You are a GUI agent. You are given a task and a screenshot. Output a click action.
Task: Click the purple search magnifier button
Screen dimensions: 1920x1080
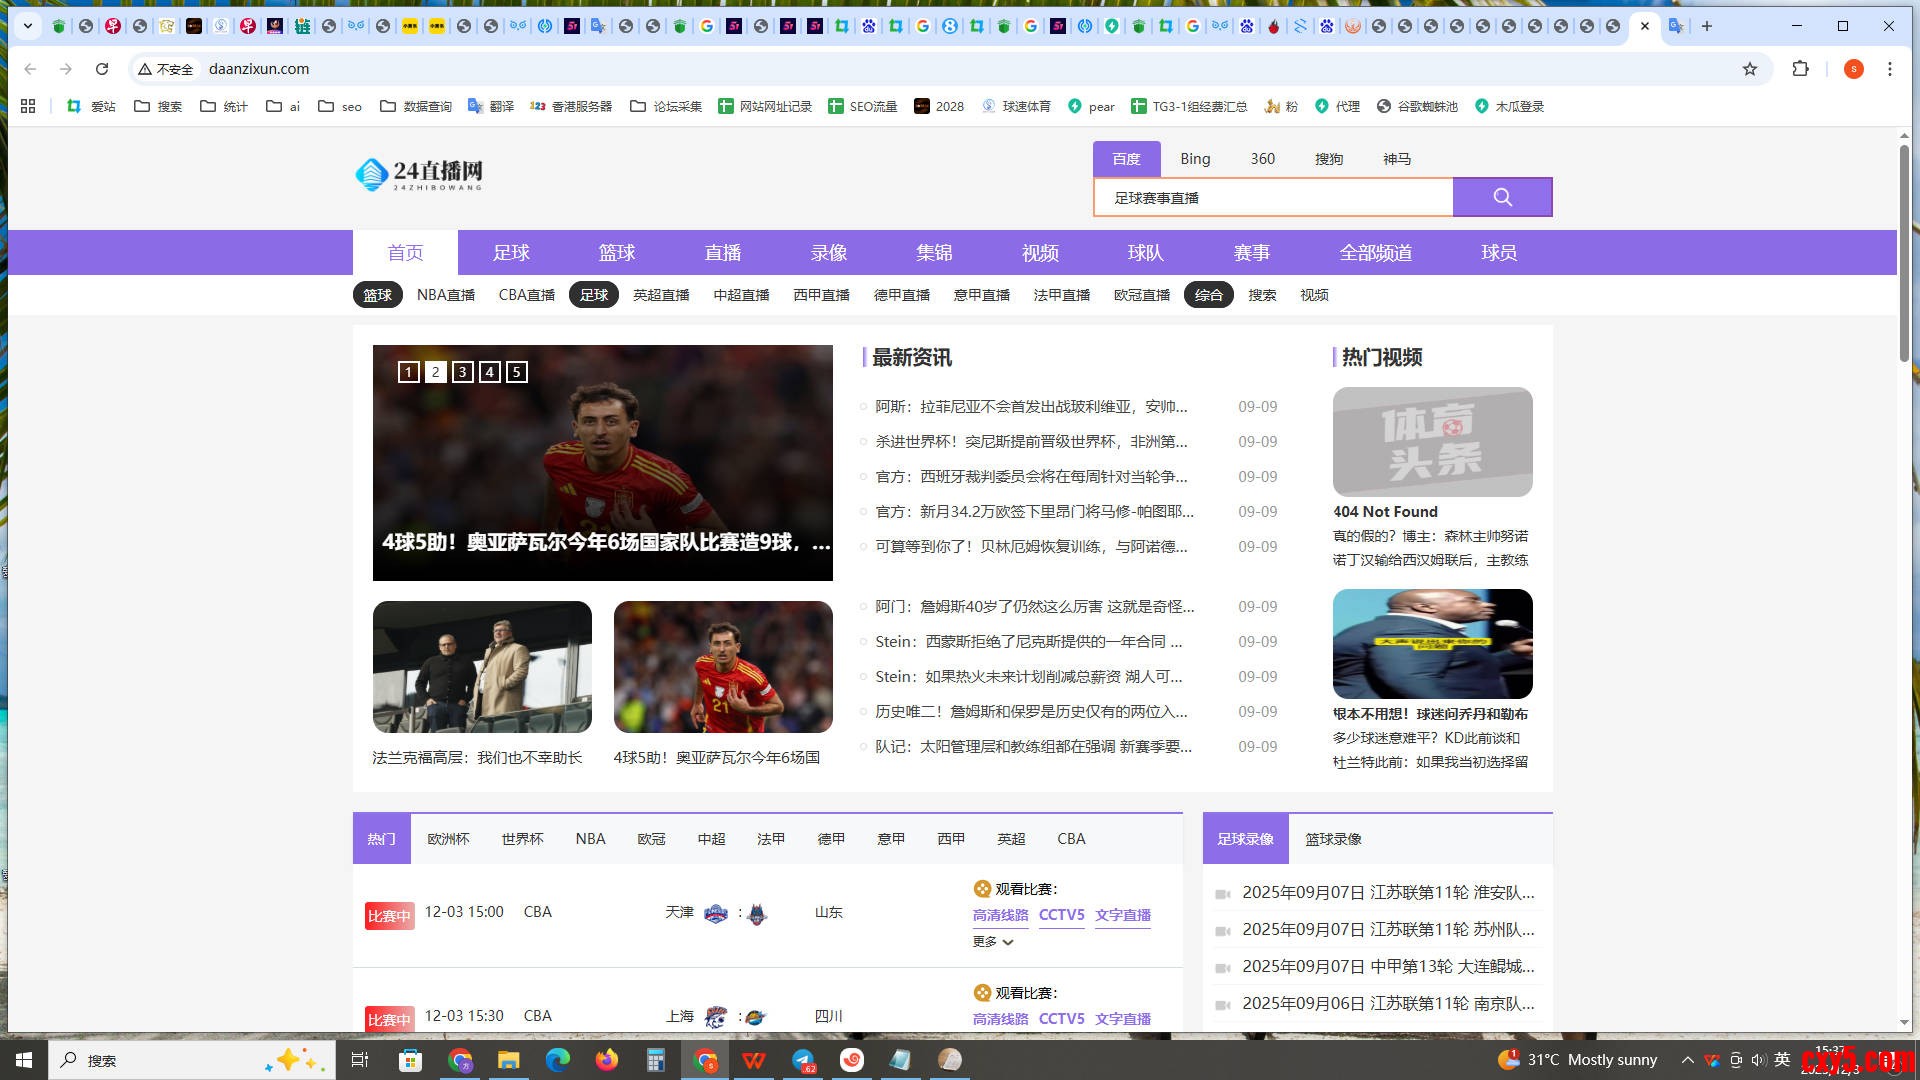(1502, 197)
